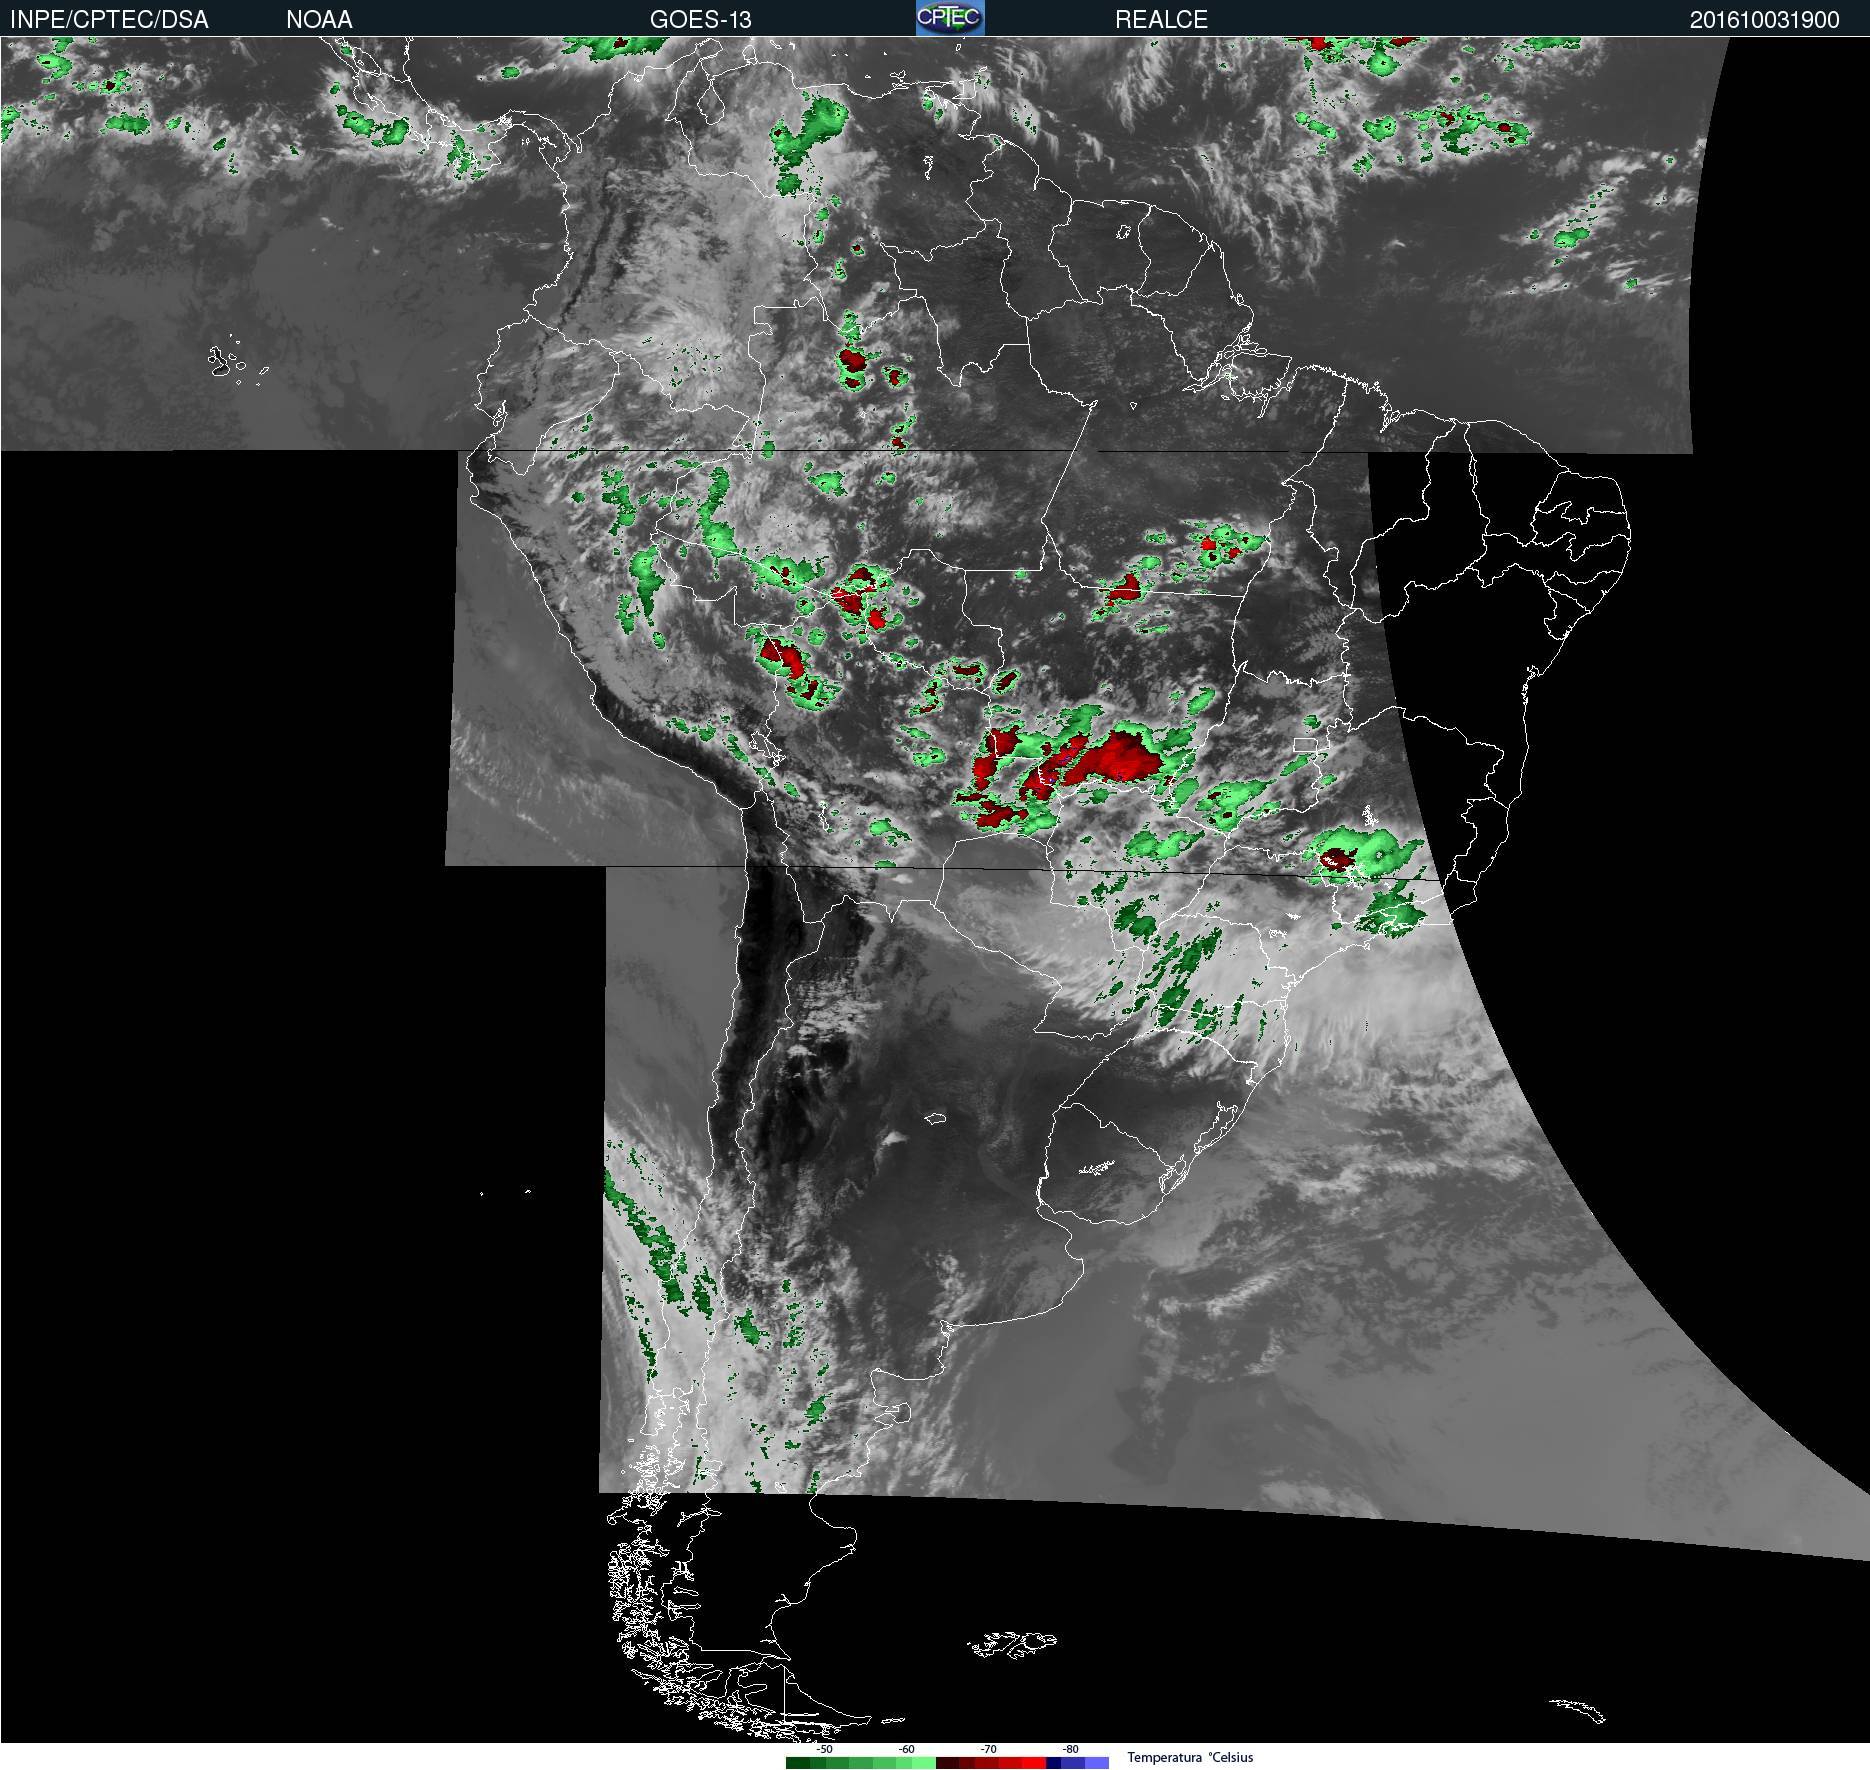1870x1770 pixels.
Task: Pick the light blue legend swatch
Action: click(1097, 1763)
